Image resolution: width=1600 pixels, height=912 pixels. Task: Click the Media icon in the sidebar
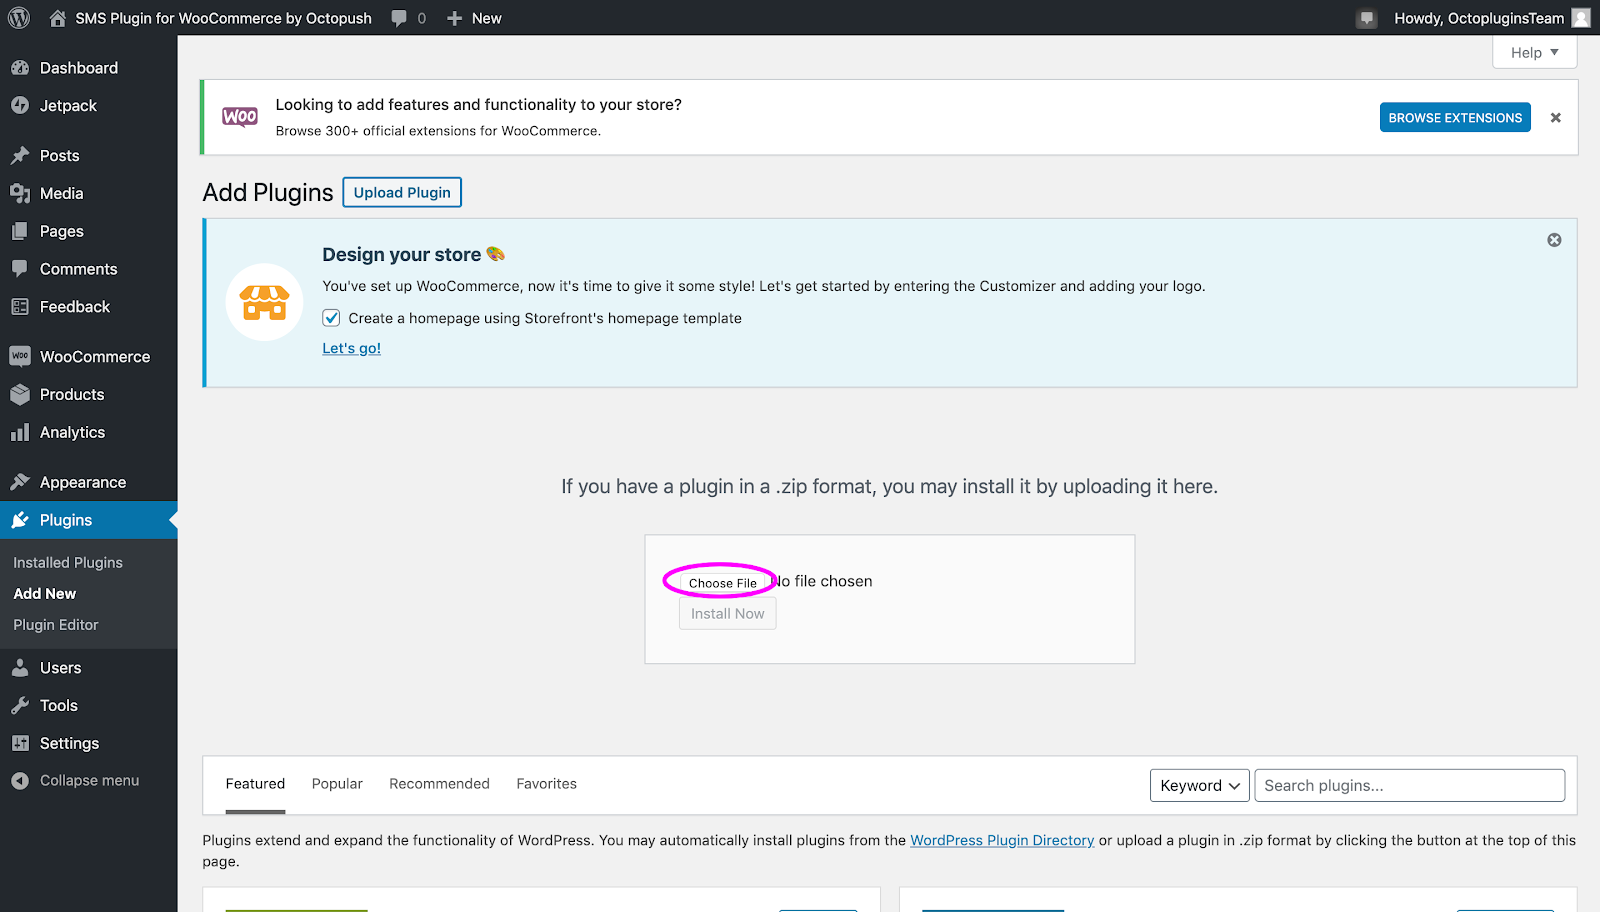click(x=20, y=193)
